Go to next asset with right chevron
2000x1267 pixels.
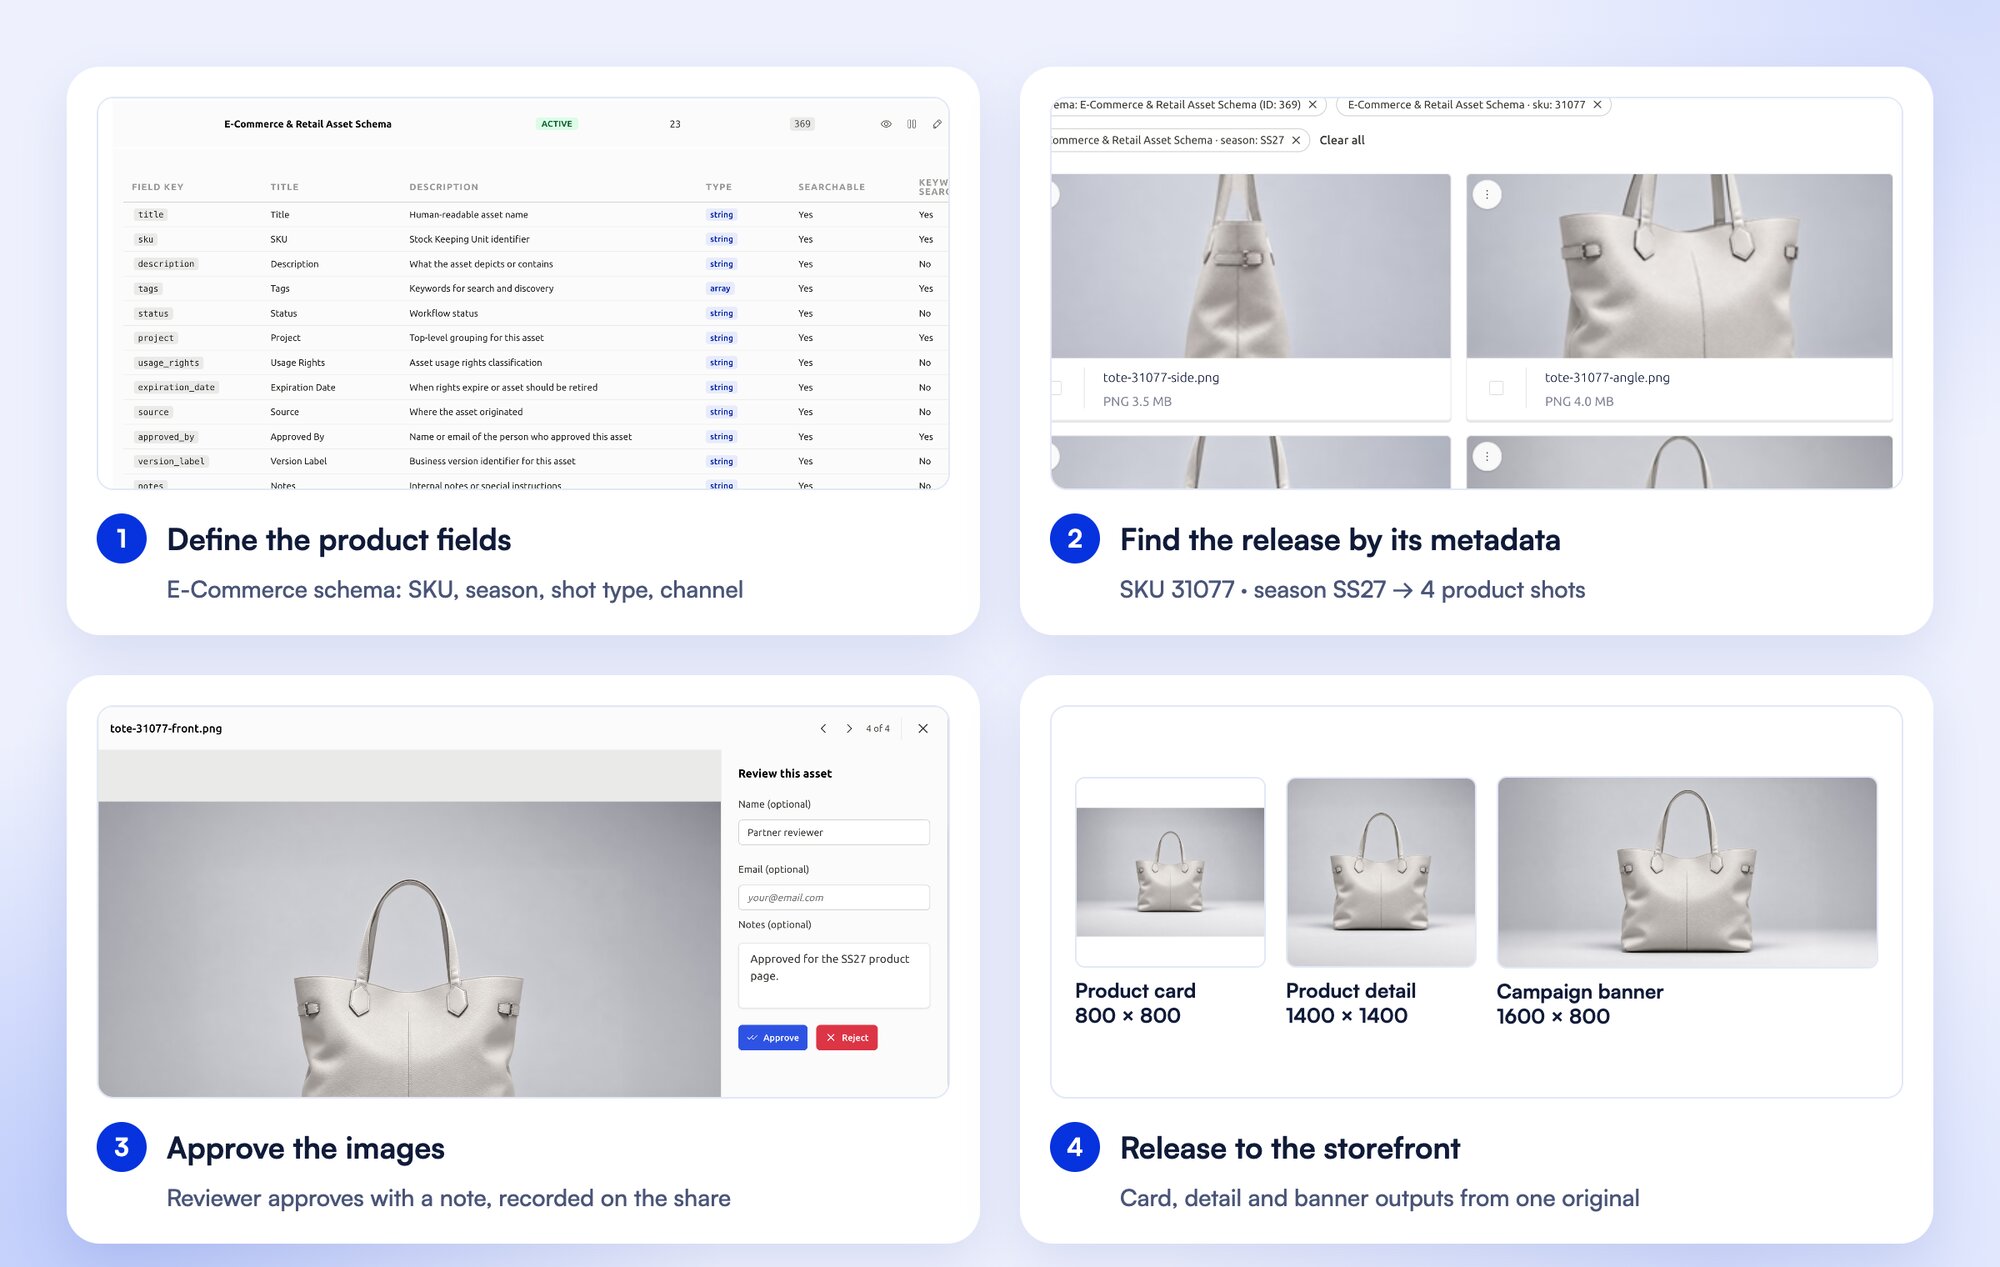tap(849, 729)
